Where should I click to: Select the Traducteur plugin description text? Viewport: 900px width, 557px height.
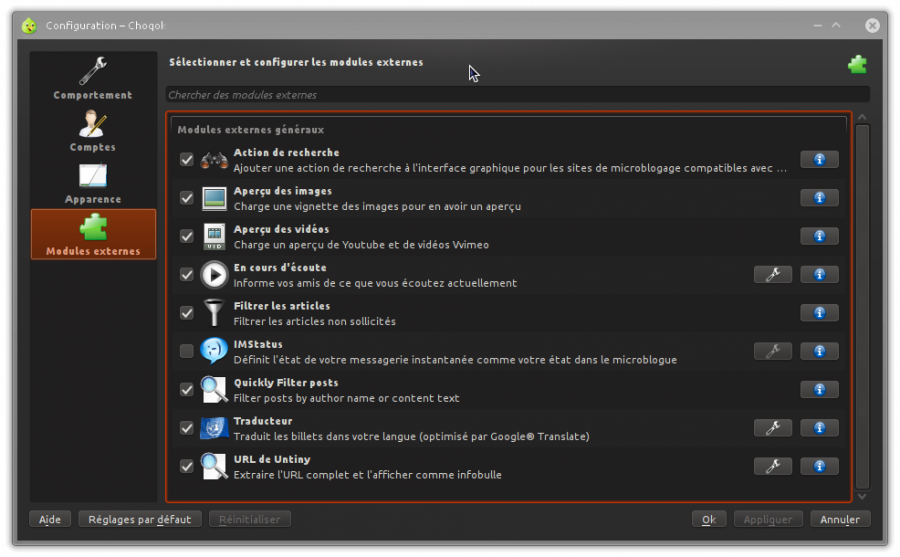pyautogui.click(x=412, y=436)
